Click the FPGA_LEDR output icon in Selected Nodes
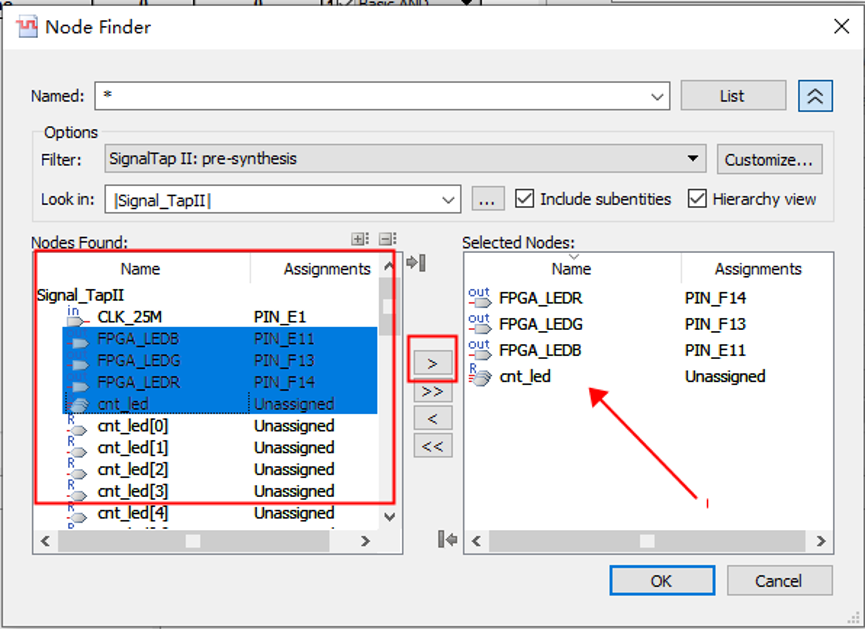 tap(479, 297)
